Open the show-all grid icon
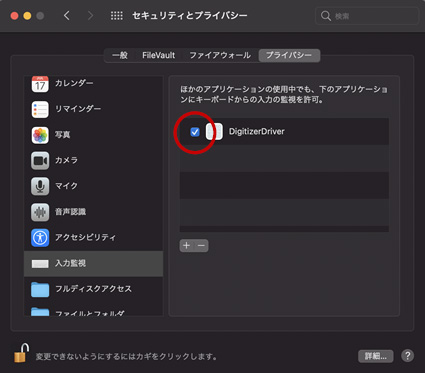This screenshot has height=373, width=425. pyautogui.click(x=117, y=16)
